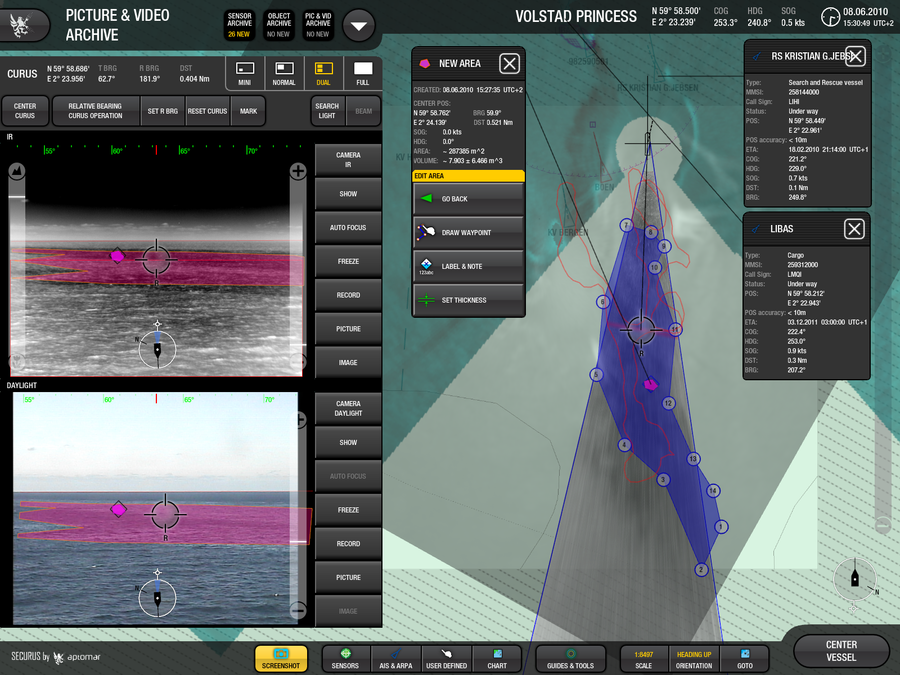The image size is (900, 675).
Task: Toggle Auto Focus for IR camera
Action: (x=348, y=227)
